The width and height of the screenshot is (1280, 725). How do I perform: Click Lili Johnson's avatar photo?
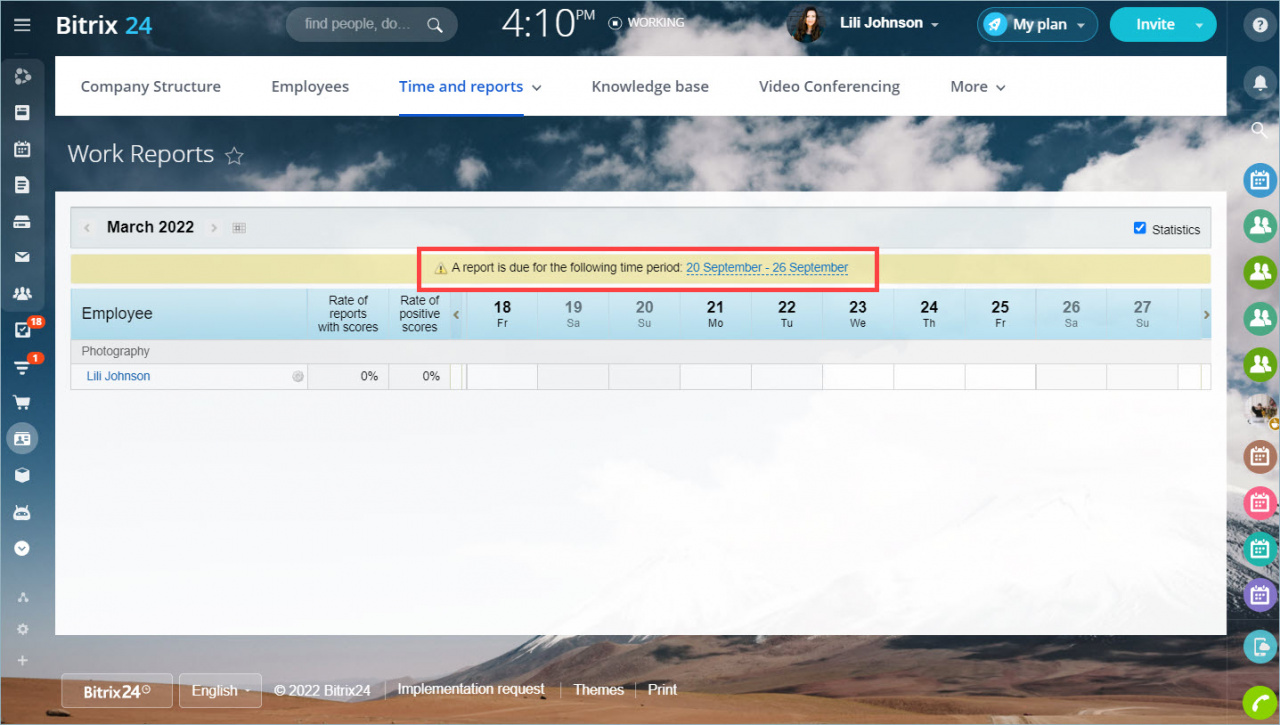point(806,24)
